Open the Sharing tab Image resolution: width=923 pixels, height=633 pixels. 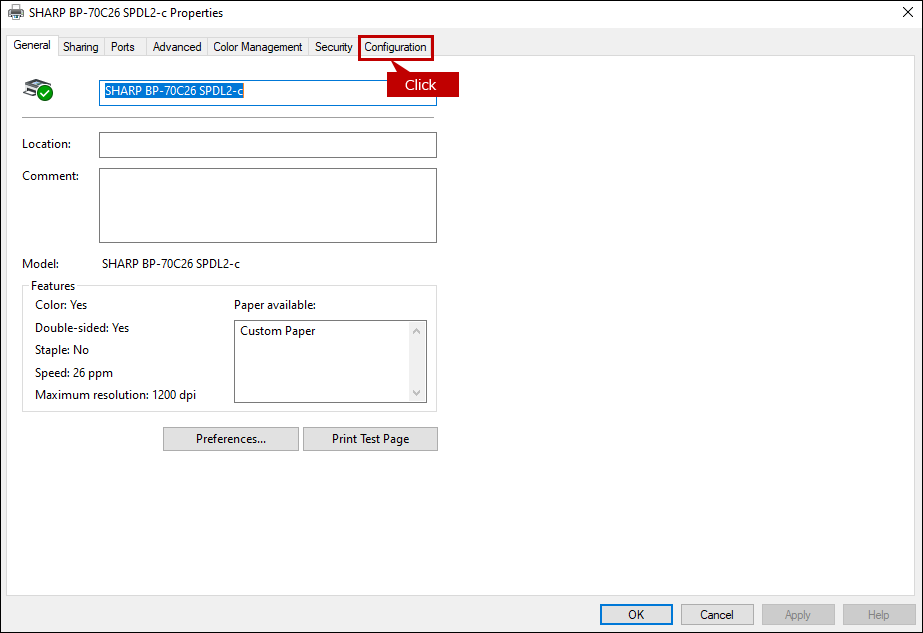[81, 47]
